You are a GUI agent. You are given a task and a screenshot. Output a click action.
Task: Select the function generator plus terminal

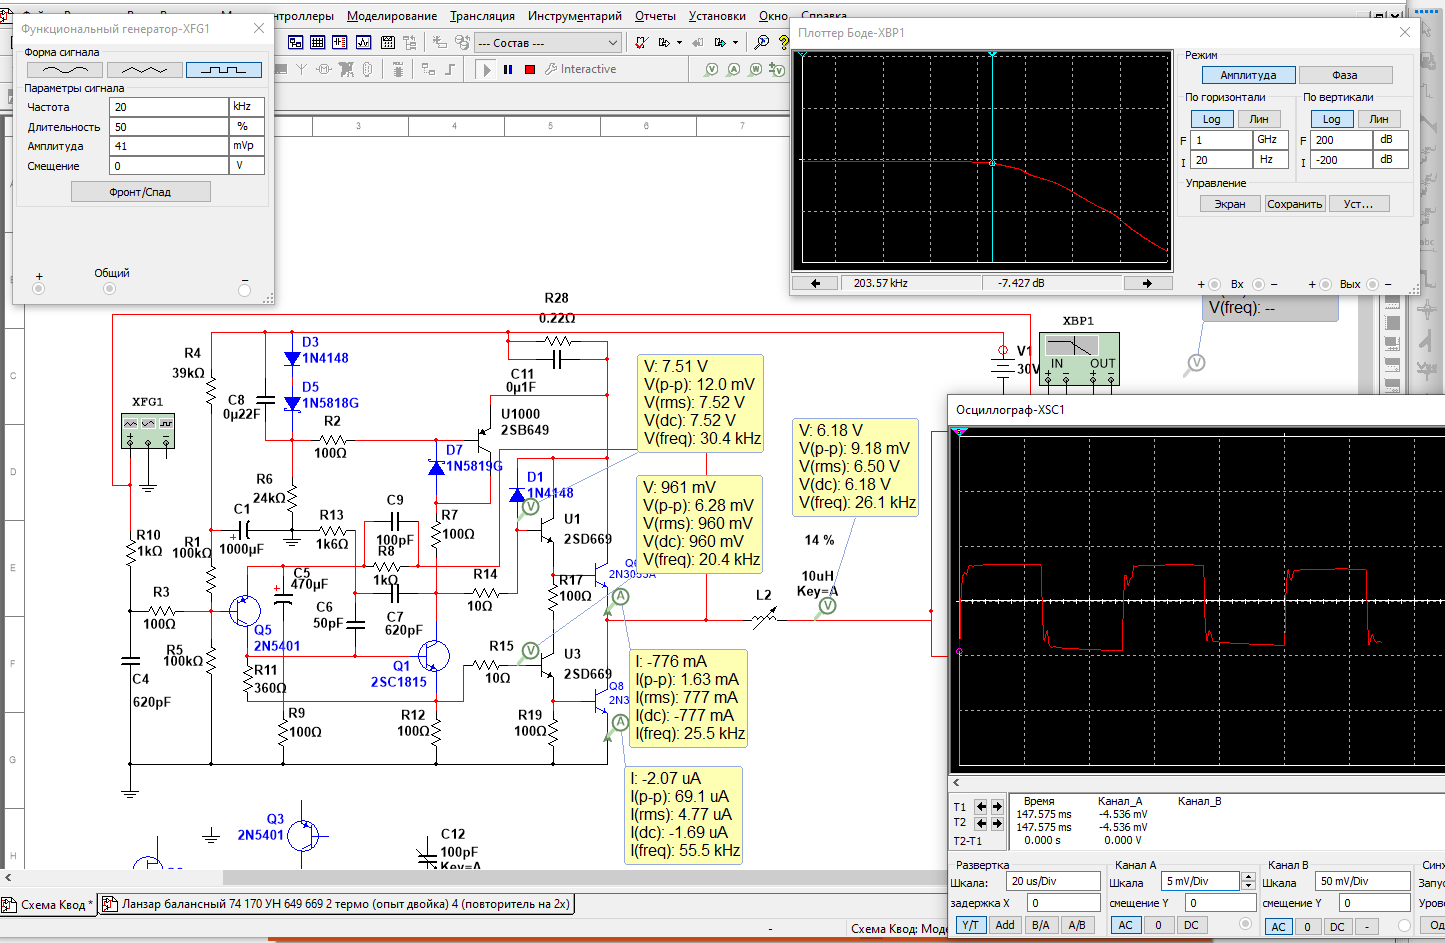point(39,289)
